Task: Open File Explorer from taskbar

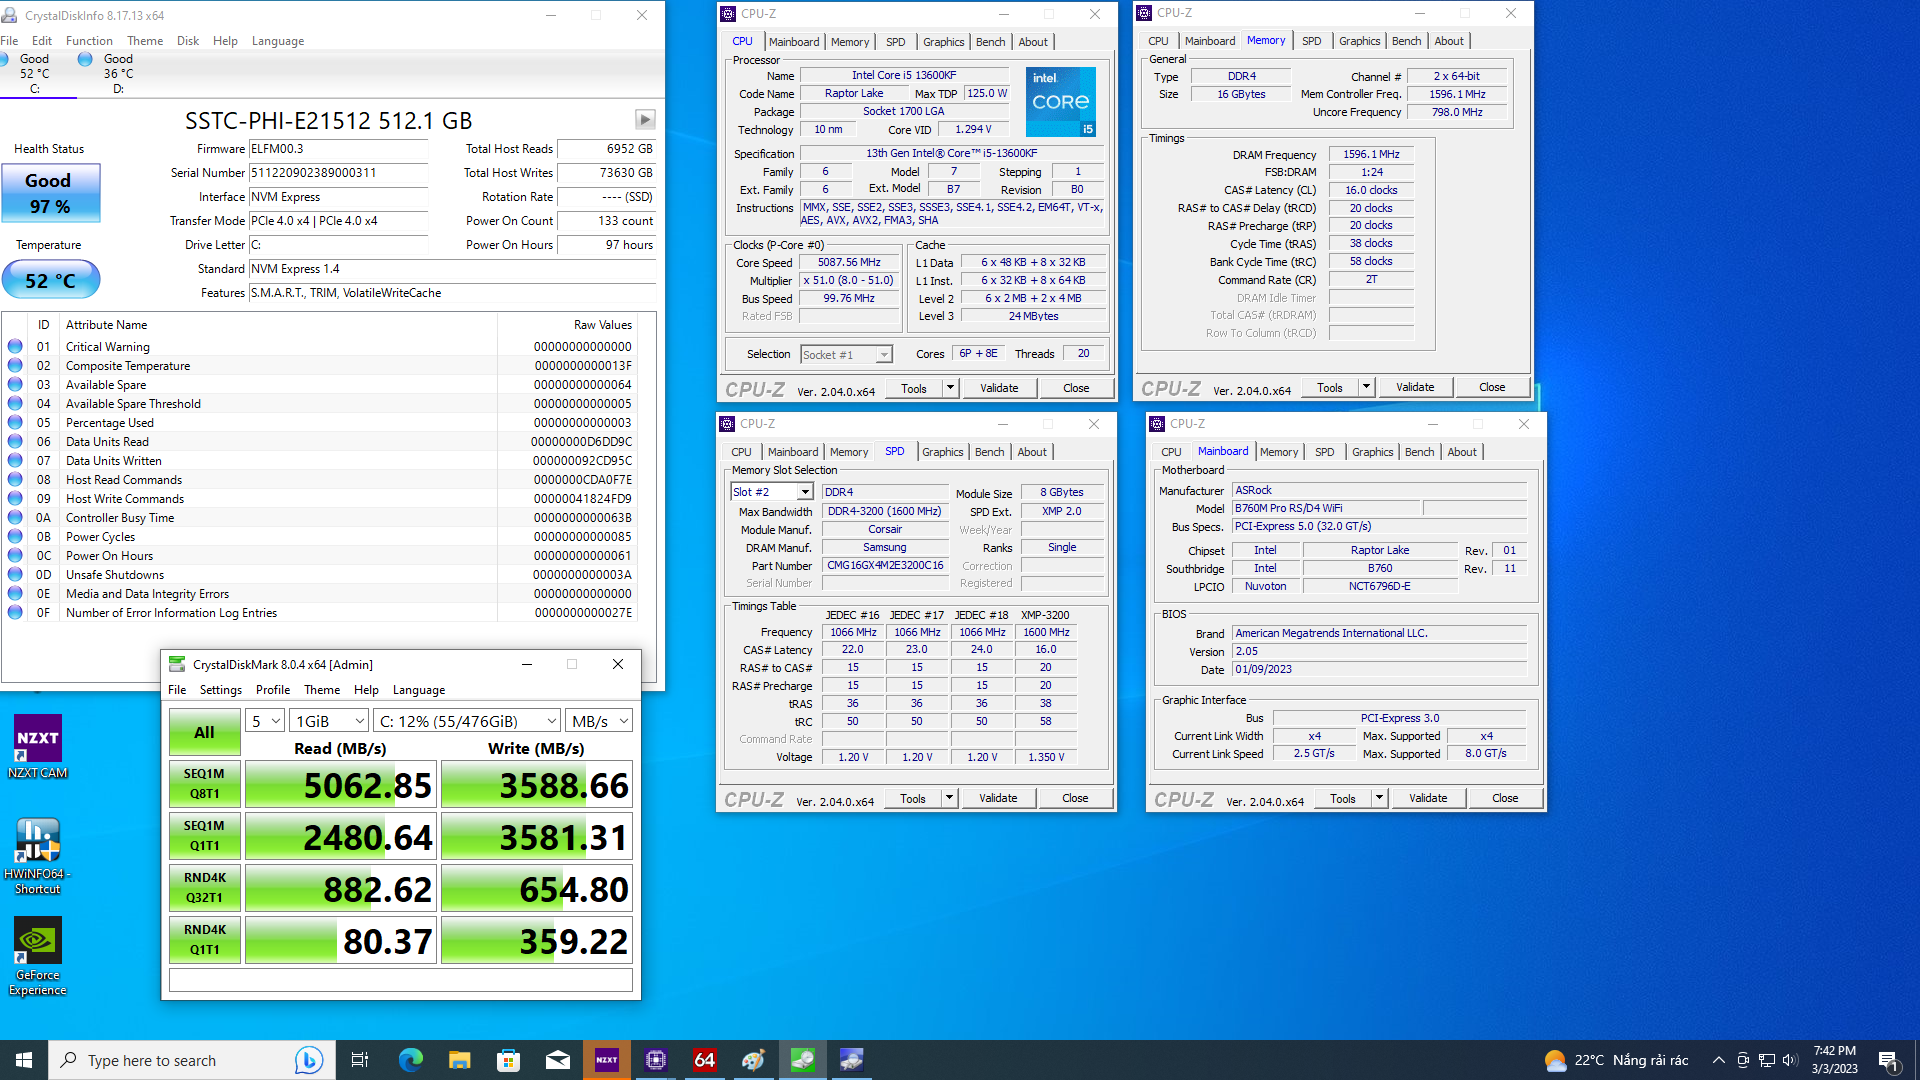Action: coord(459,1060)
